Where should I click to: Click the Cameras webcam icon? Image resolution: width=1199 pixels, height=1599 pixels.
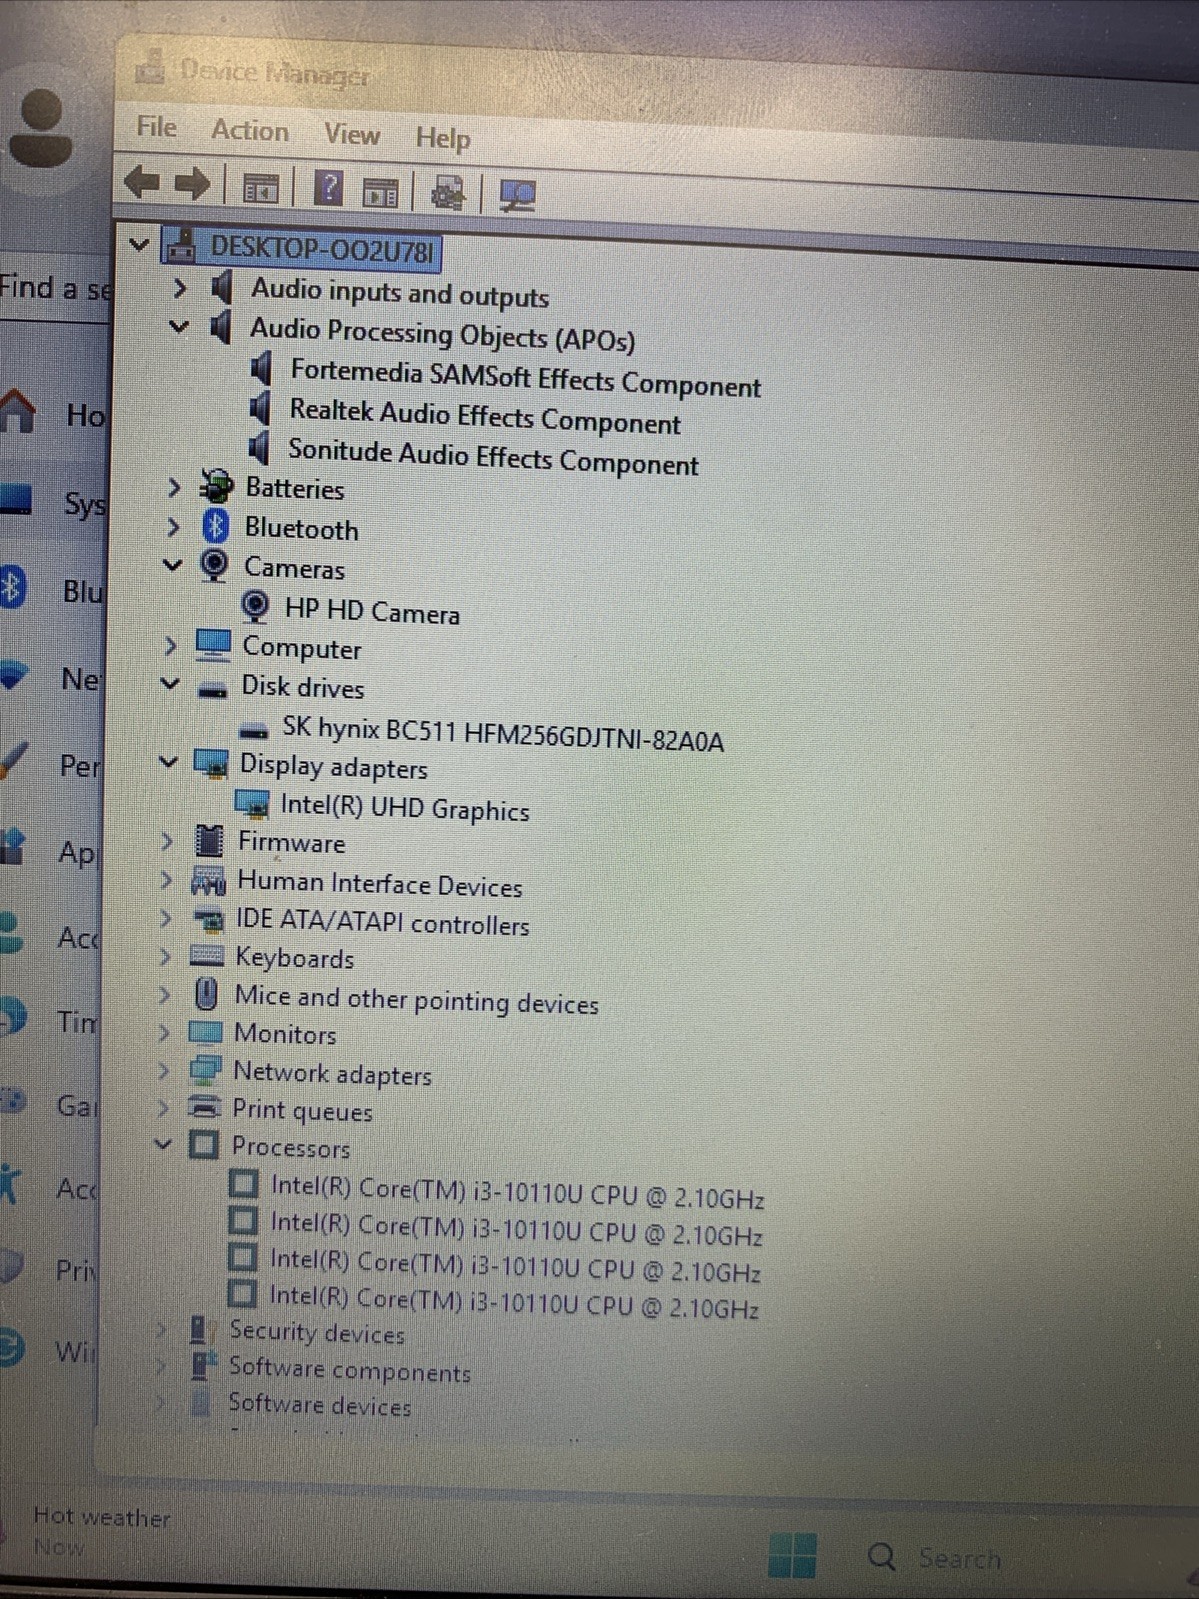[214, 565]
